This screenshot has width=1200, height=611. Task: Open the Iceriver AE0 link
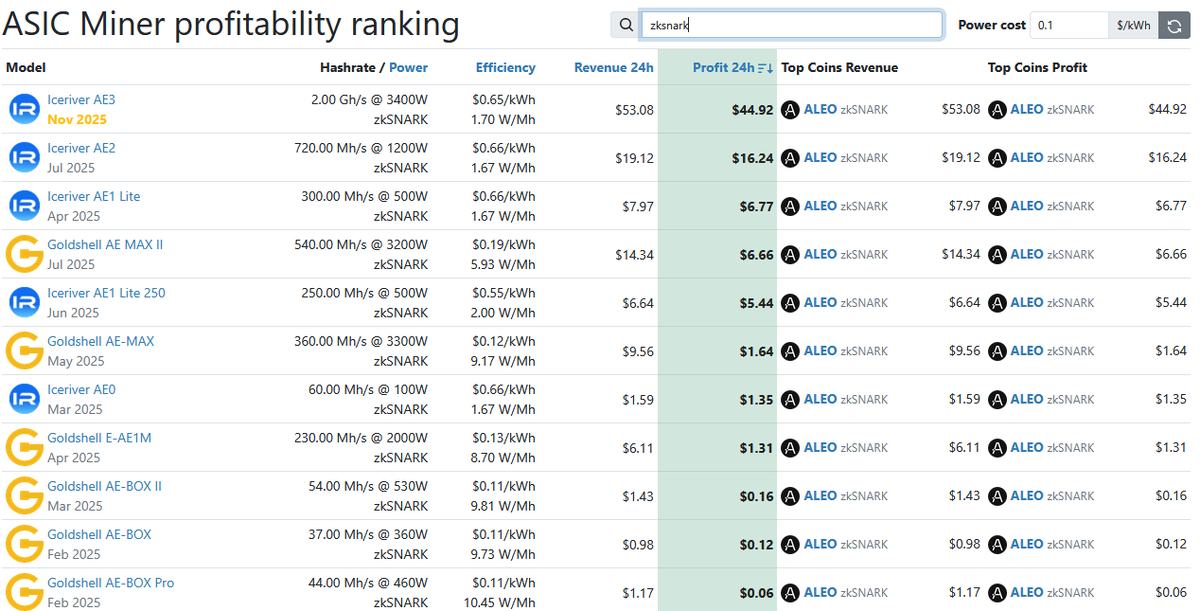[81, 389]
